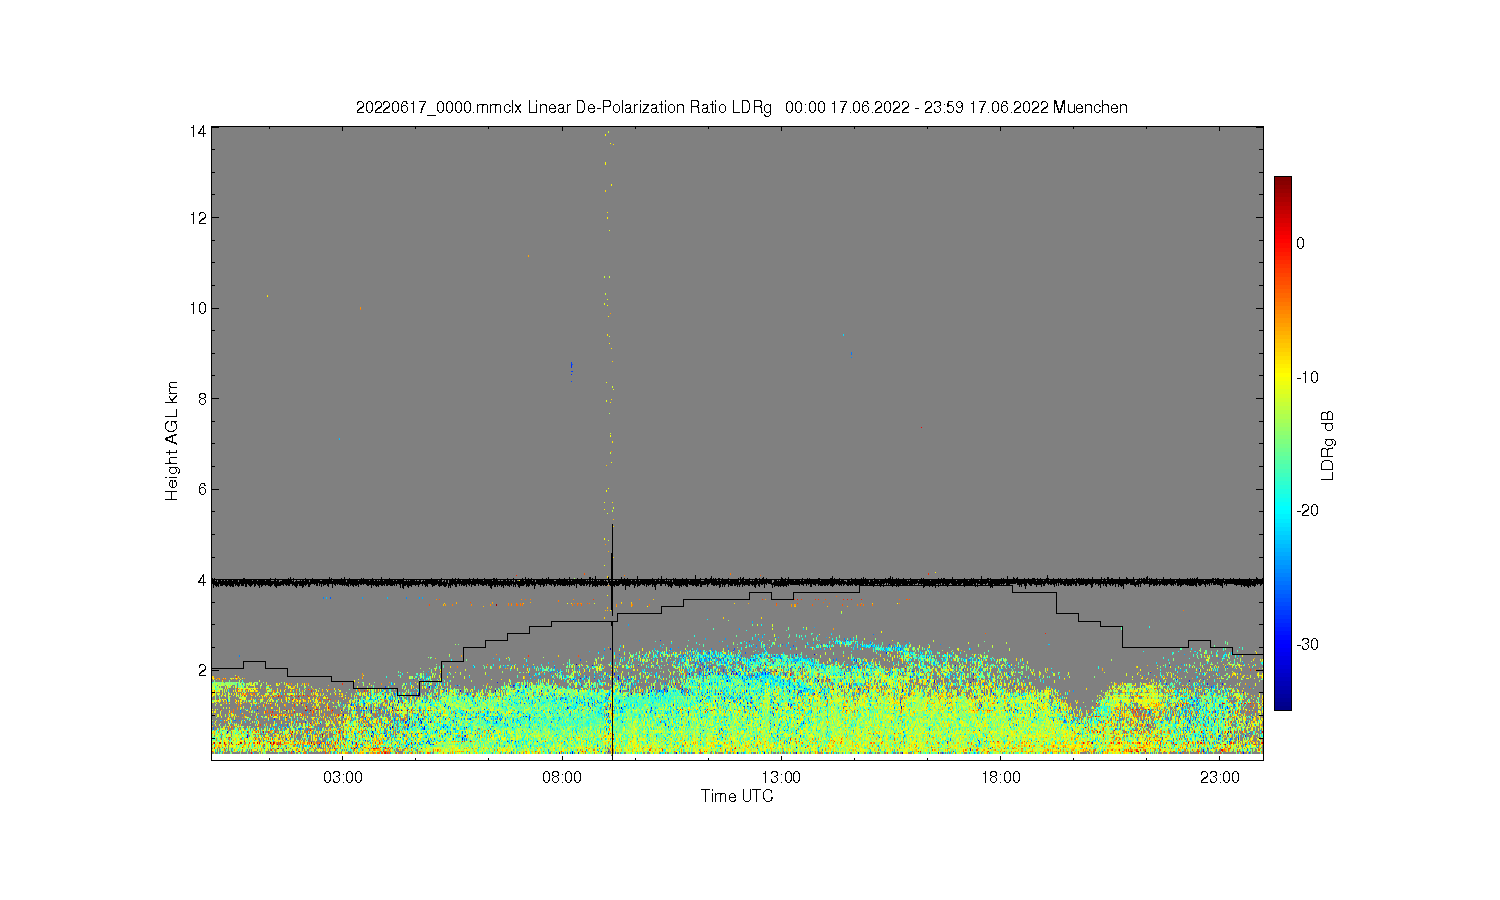The image size is (1500, 900).
Task: Click the LDRg colorbar gradient
Action: pos(1282,443)
